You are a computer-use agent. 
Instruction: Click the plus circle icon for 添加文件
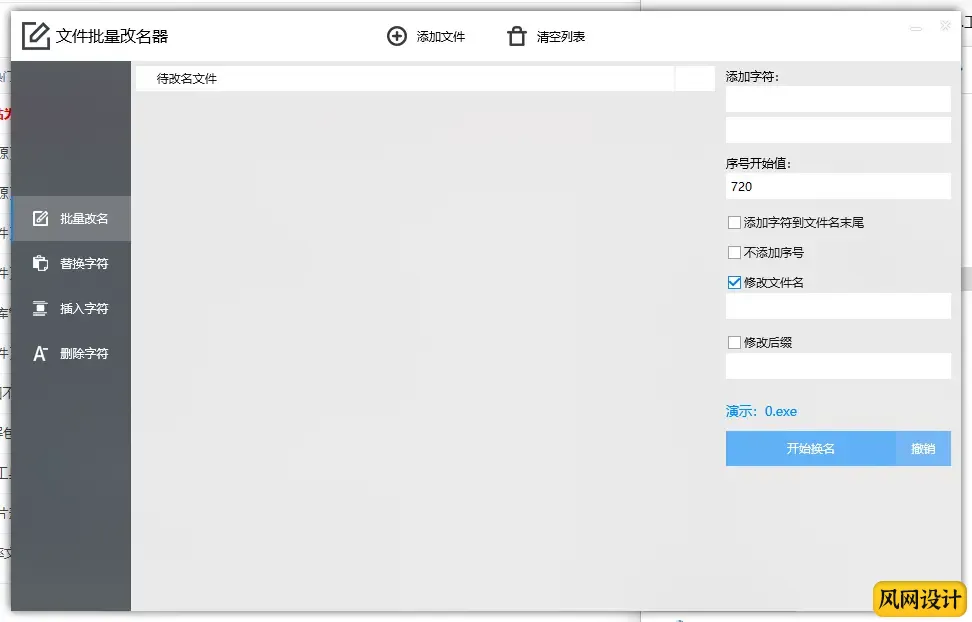[x=397, y=37]
